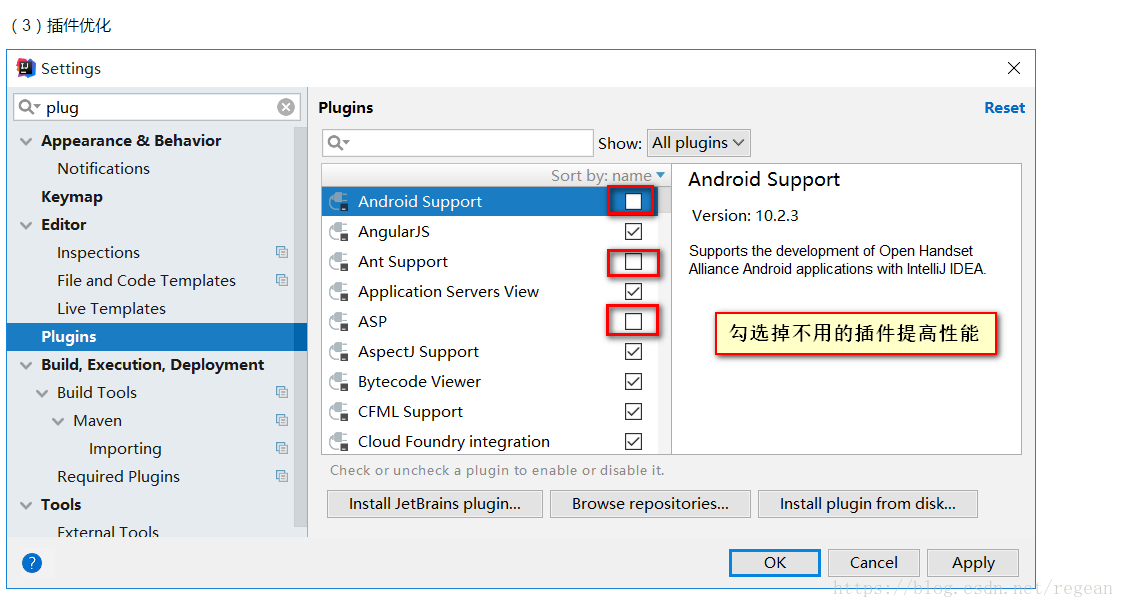Disable the Bytecode Viewer plugin checkbox
The width and height of the screenshot is (1124, 608).
click(x=633, y=381)
